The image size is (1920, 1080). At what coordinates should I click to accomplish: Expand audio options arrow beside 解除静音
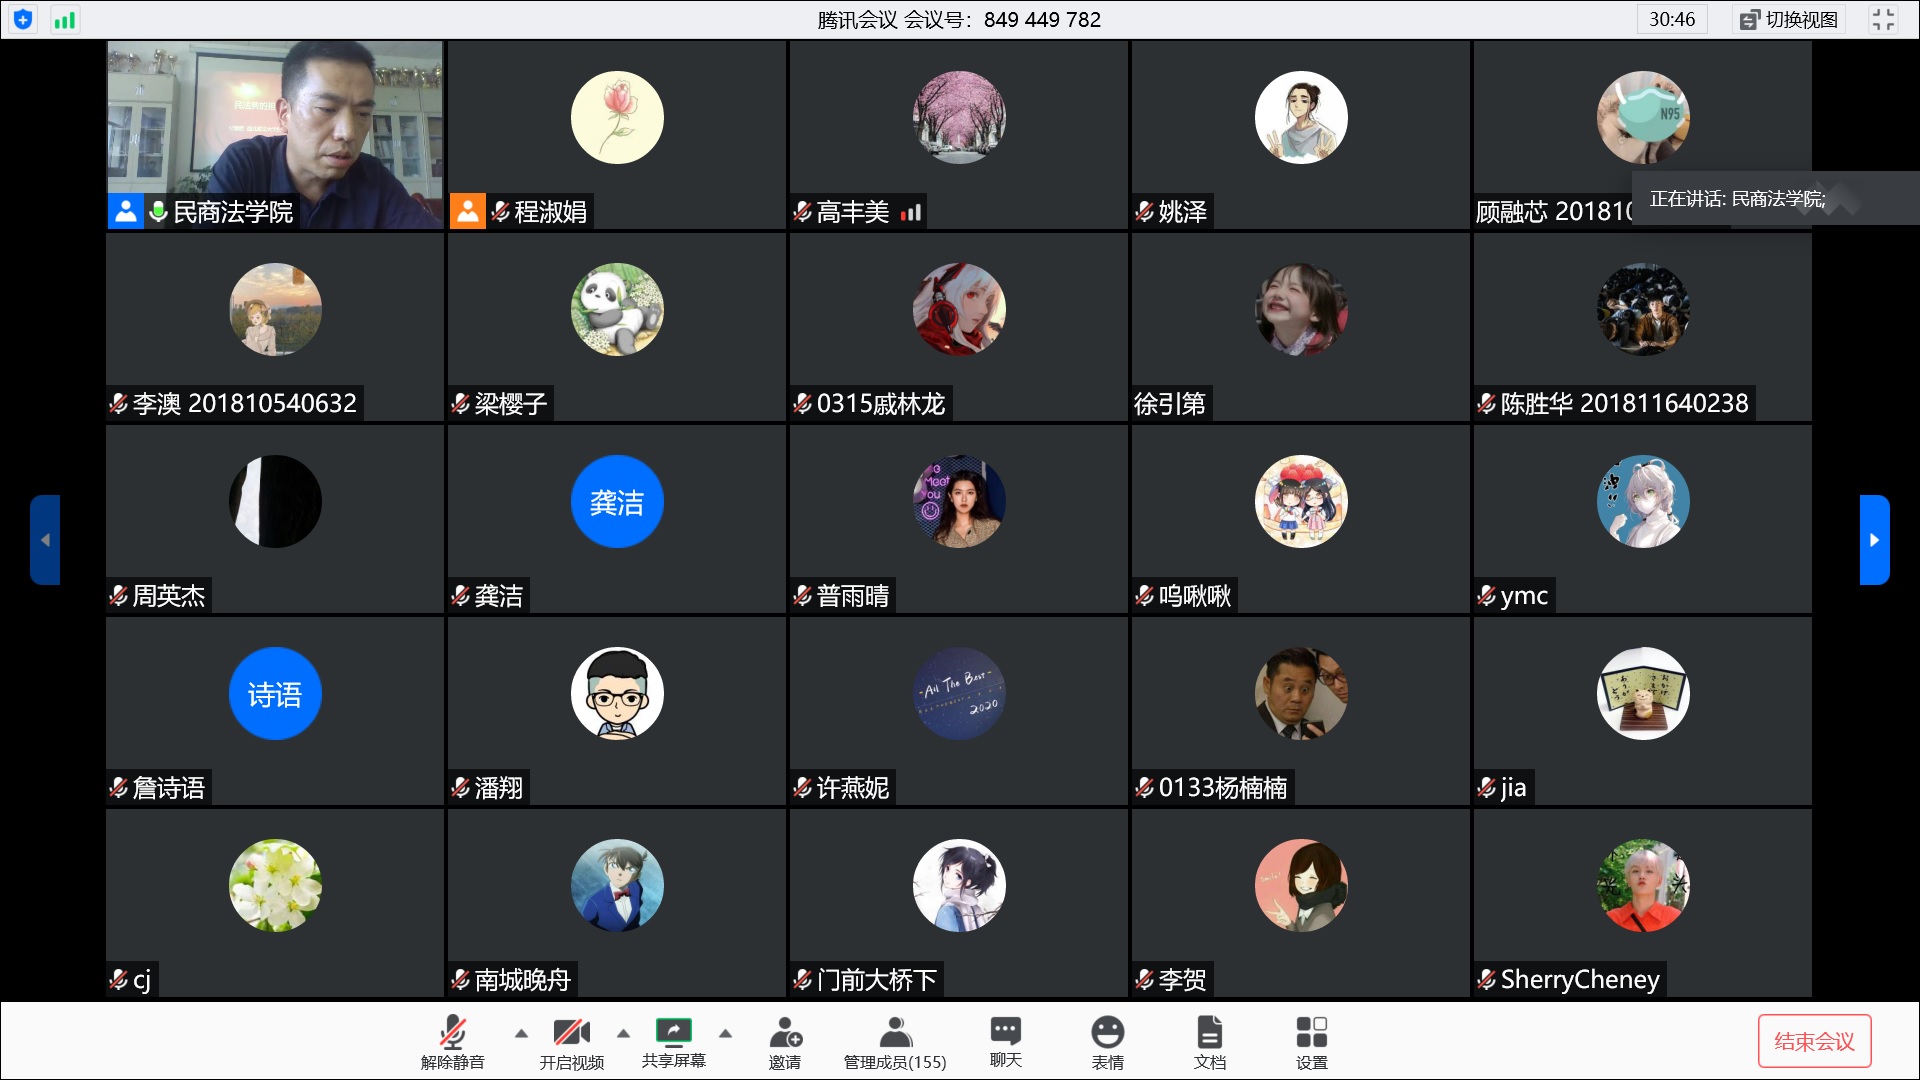click(x=521, y=1033)
